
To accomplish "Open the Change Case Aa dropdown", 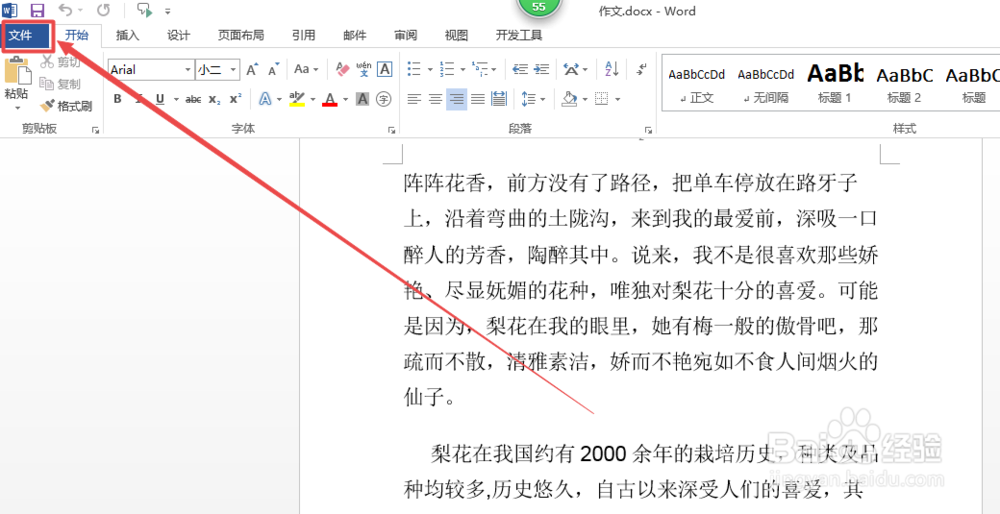I will pyautogui.click(x=306, y=70).
